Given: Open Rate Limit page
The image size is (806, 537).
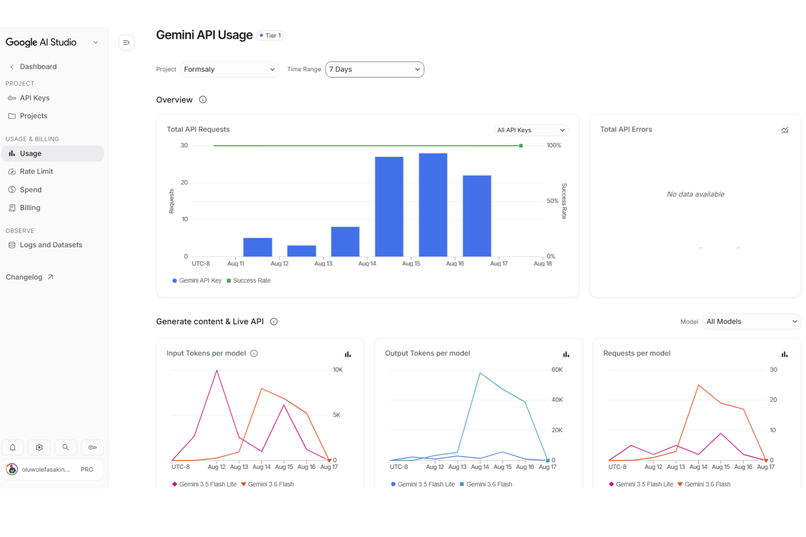Looking at the screenshot, I should [36, 171].
